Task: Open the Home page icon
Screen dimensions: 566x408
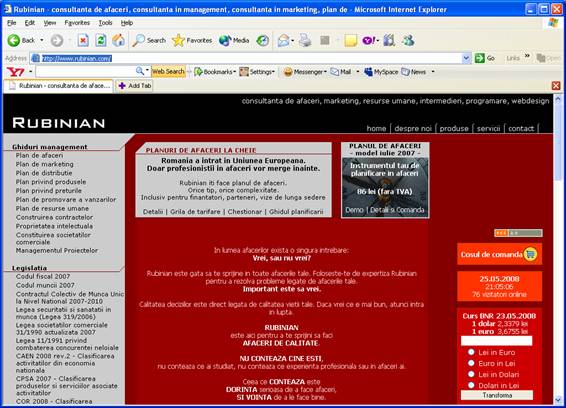Action: click(118, 40)
